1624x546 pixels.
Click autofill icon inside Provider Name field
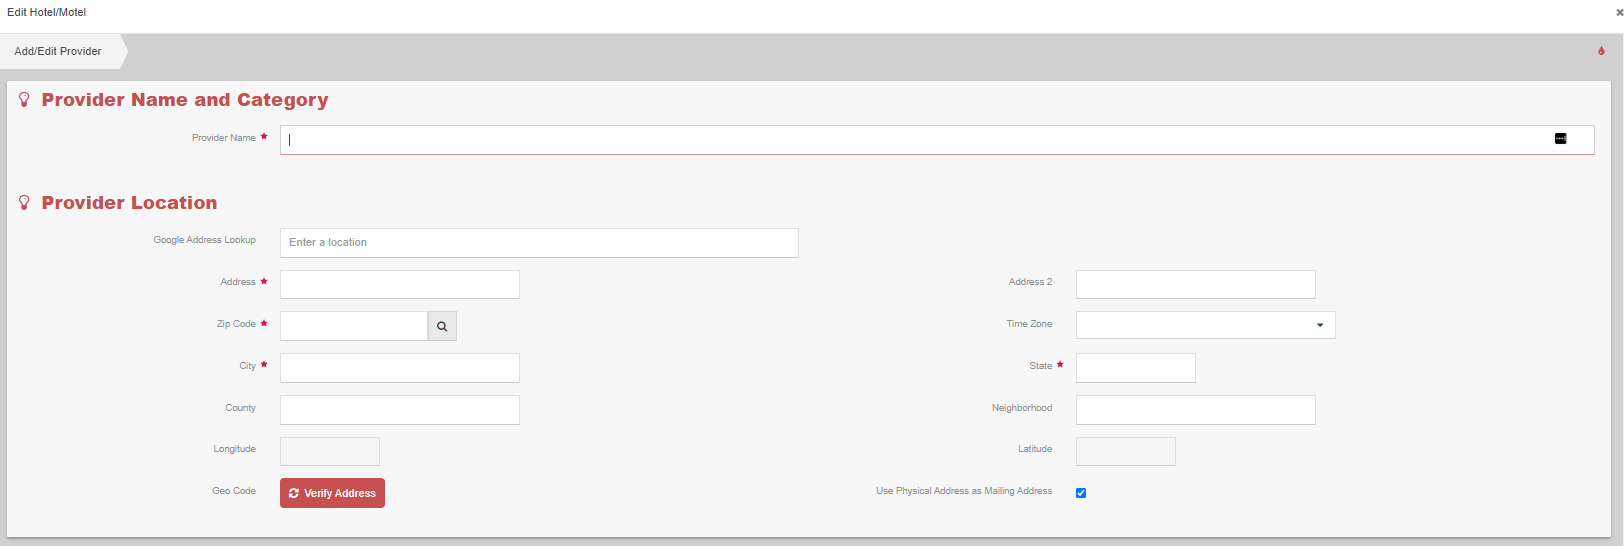tap(1560, 139)
